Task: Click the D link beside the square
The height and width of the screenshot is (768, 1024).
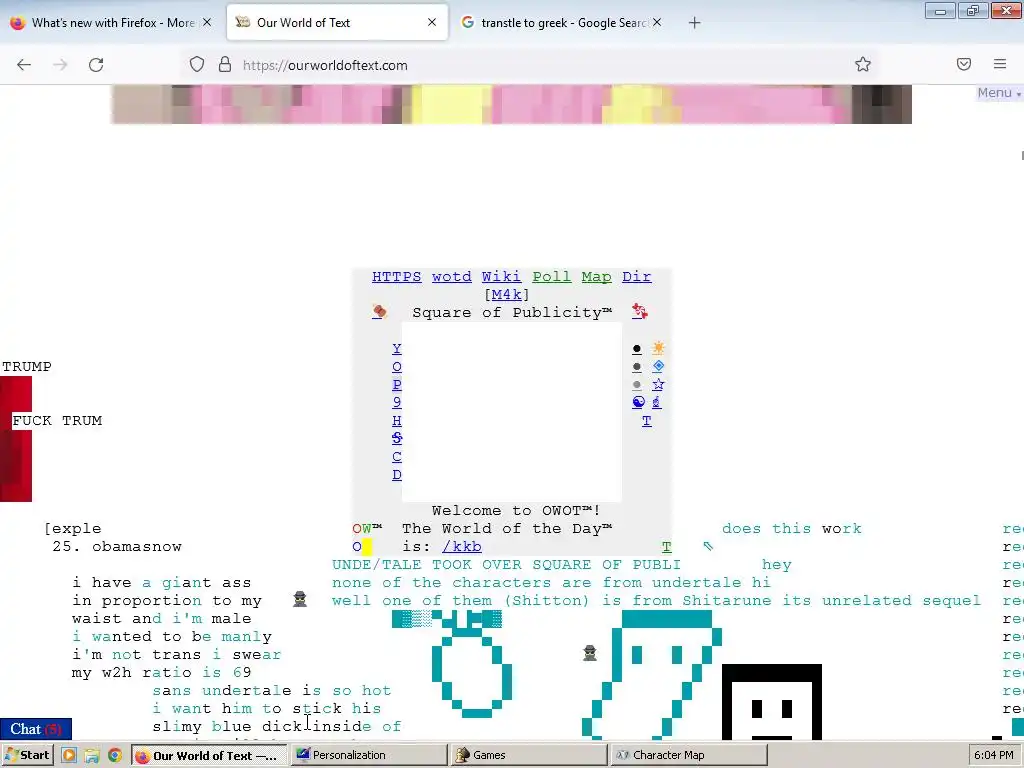Action: pyautogui.click(x=396, y=475)
